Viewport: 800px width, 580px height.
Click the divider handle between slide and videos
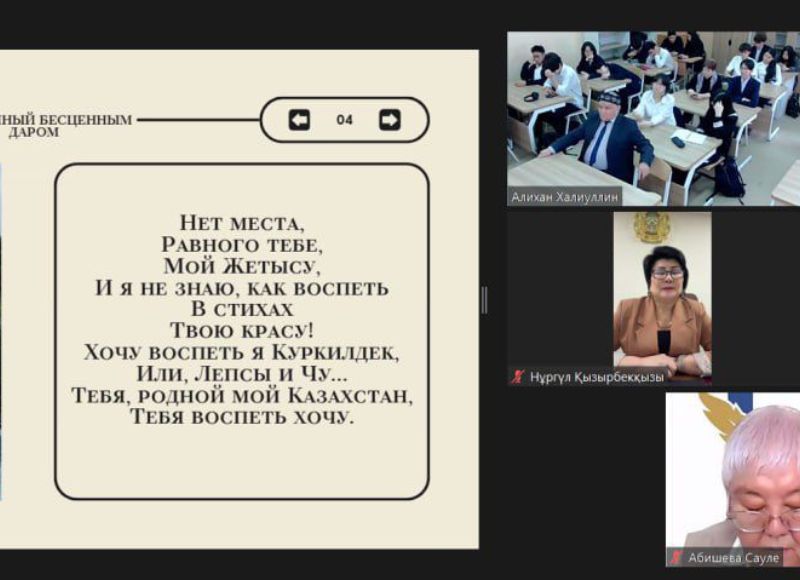click(x=485, y=299)
